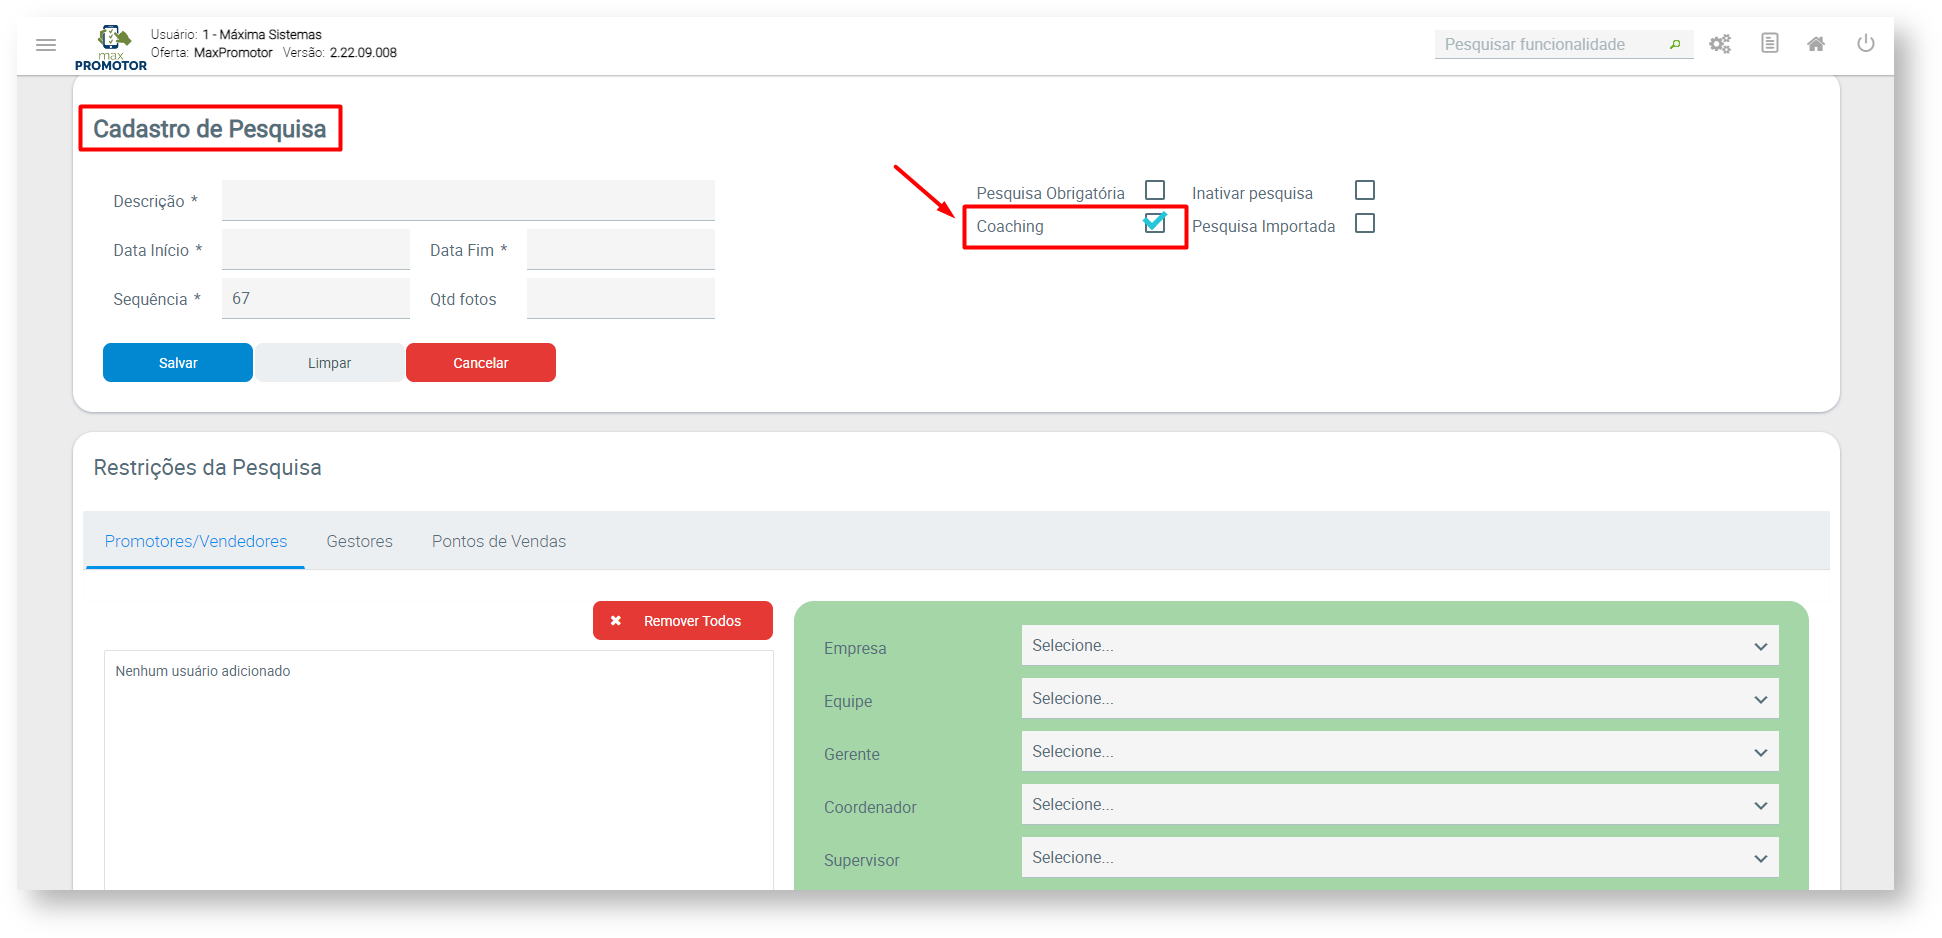
Task: Enable the Pesquisa Obrigatória checkbox
Action: point(1155,190)
